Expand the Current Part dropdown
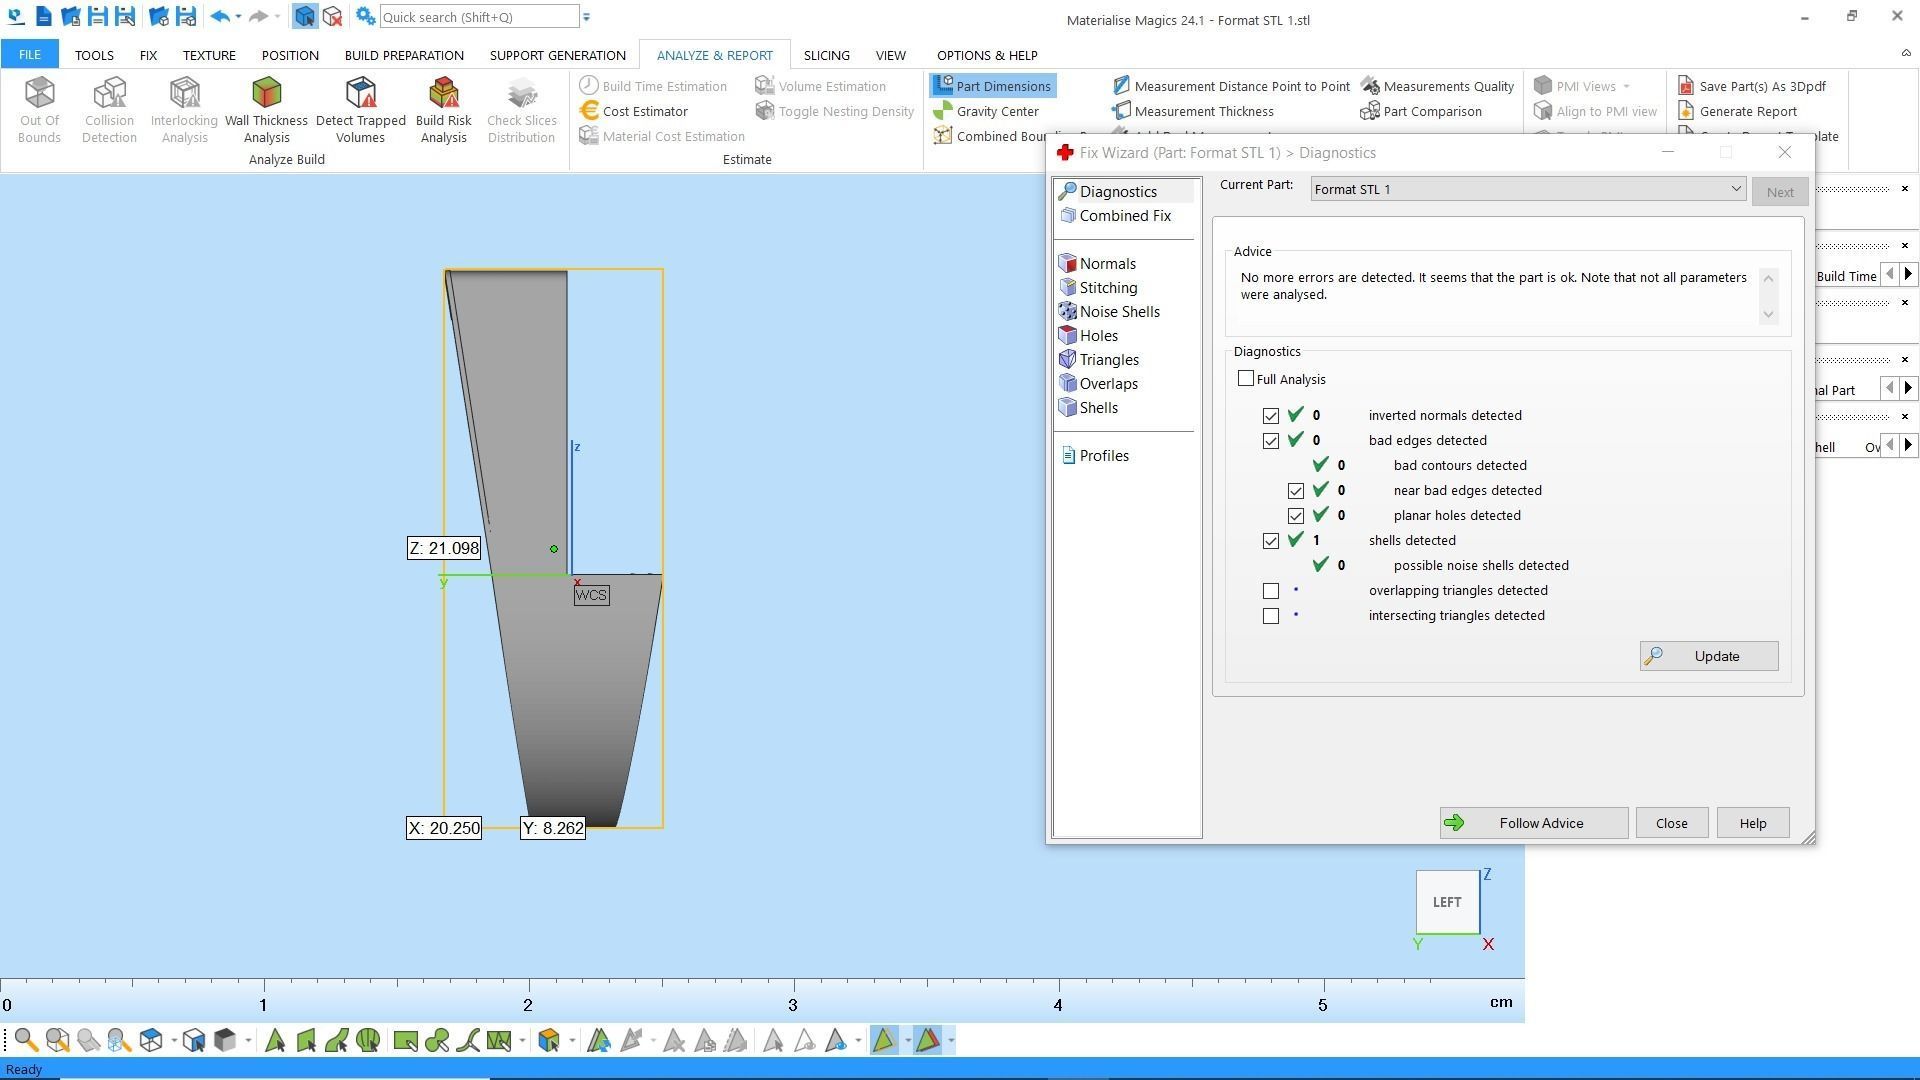This screenshot has height=1080, width=1920. pyautogui.click(x=1735, y=189)
